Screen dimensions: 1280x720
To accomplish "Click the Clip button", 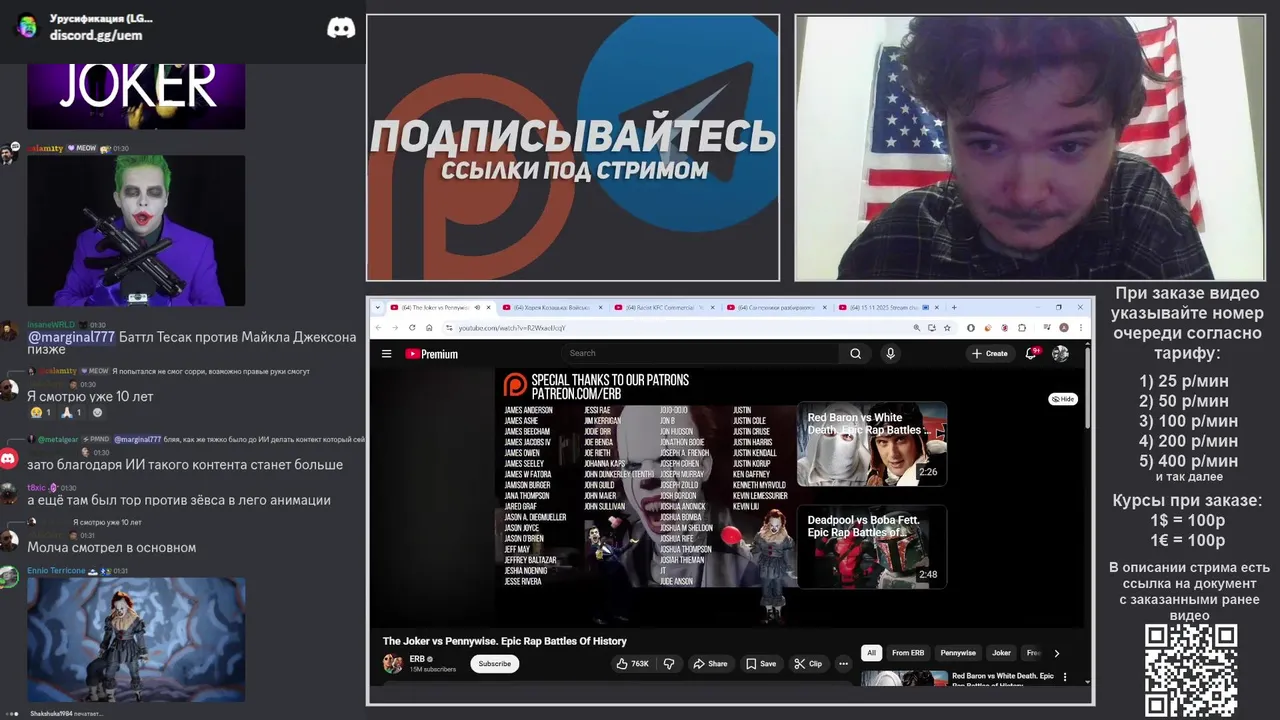I will tap(808, 663).
